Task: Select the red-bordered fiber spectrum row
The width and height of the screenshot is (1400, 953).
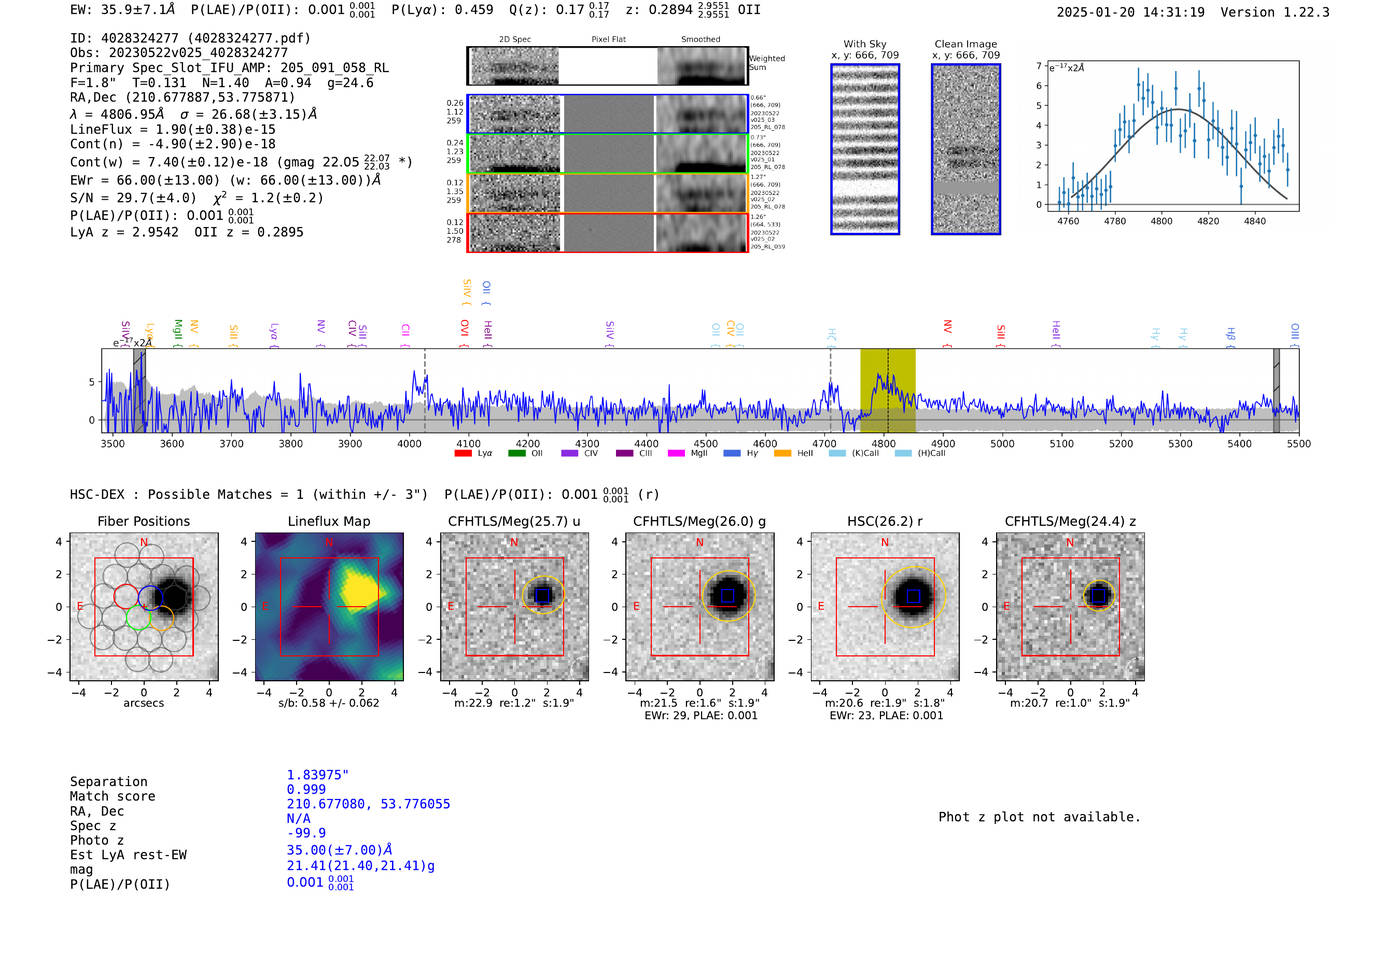Action: click(x=608, y=232)
